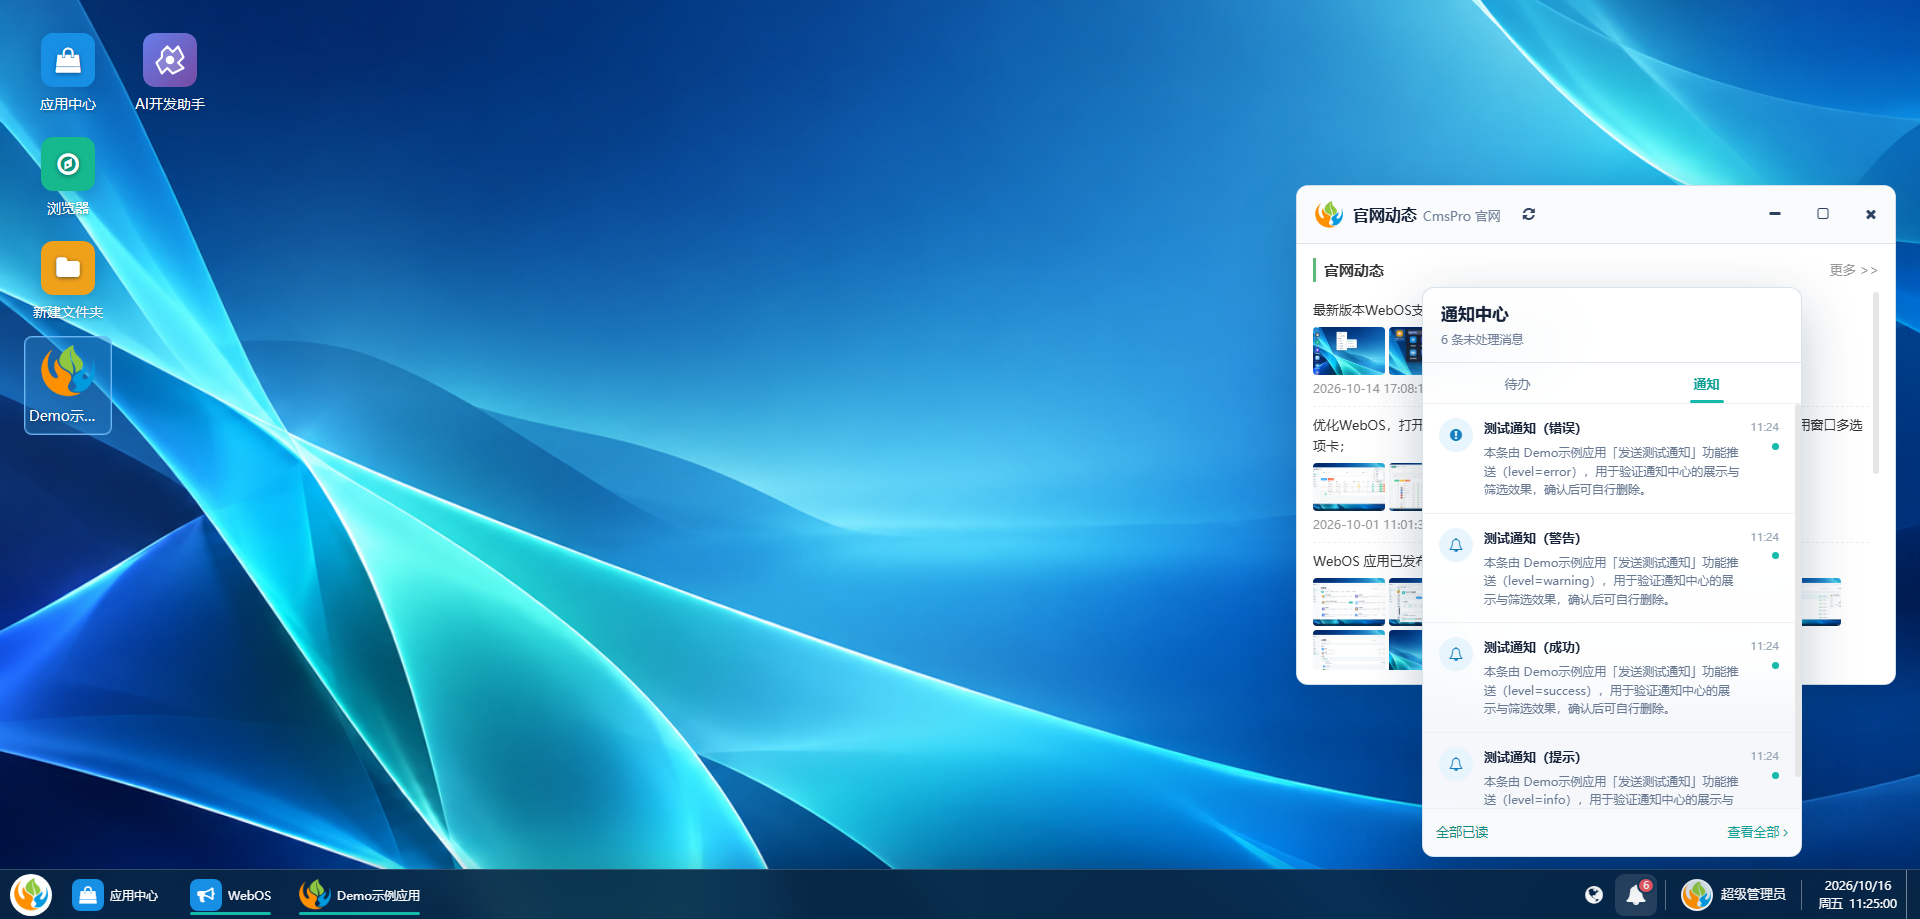Open first thumbnail under WebOS 应用已发布 news
1920x919 pixels.
pyautogui.click(x=1349, y=602)
